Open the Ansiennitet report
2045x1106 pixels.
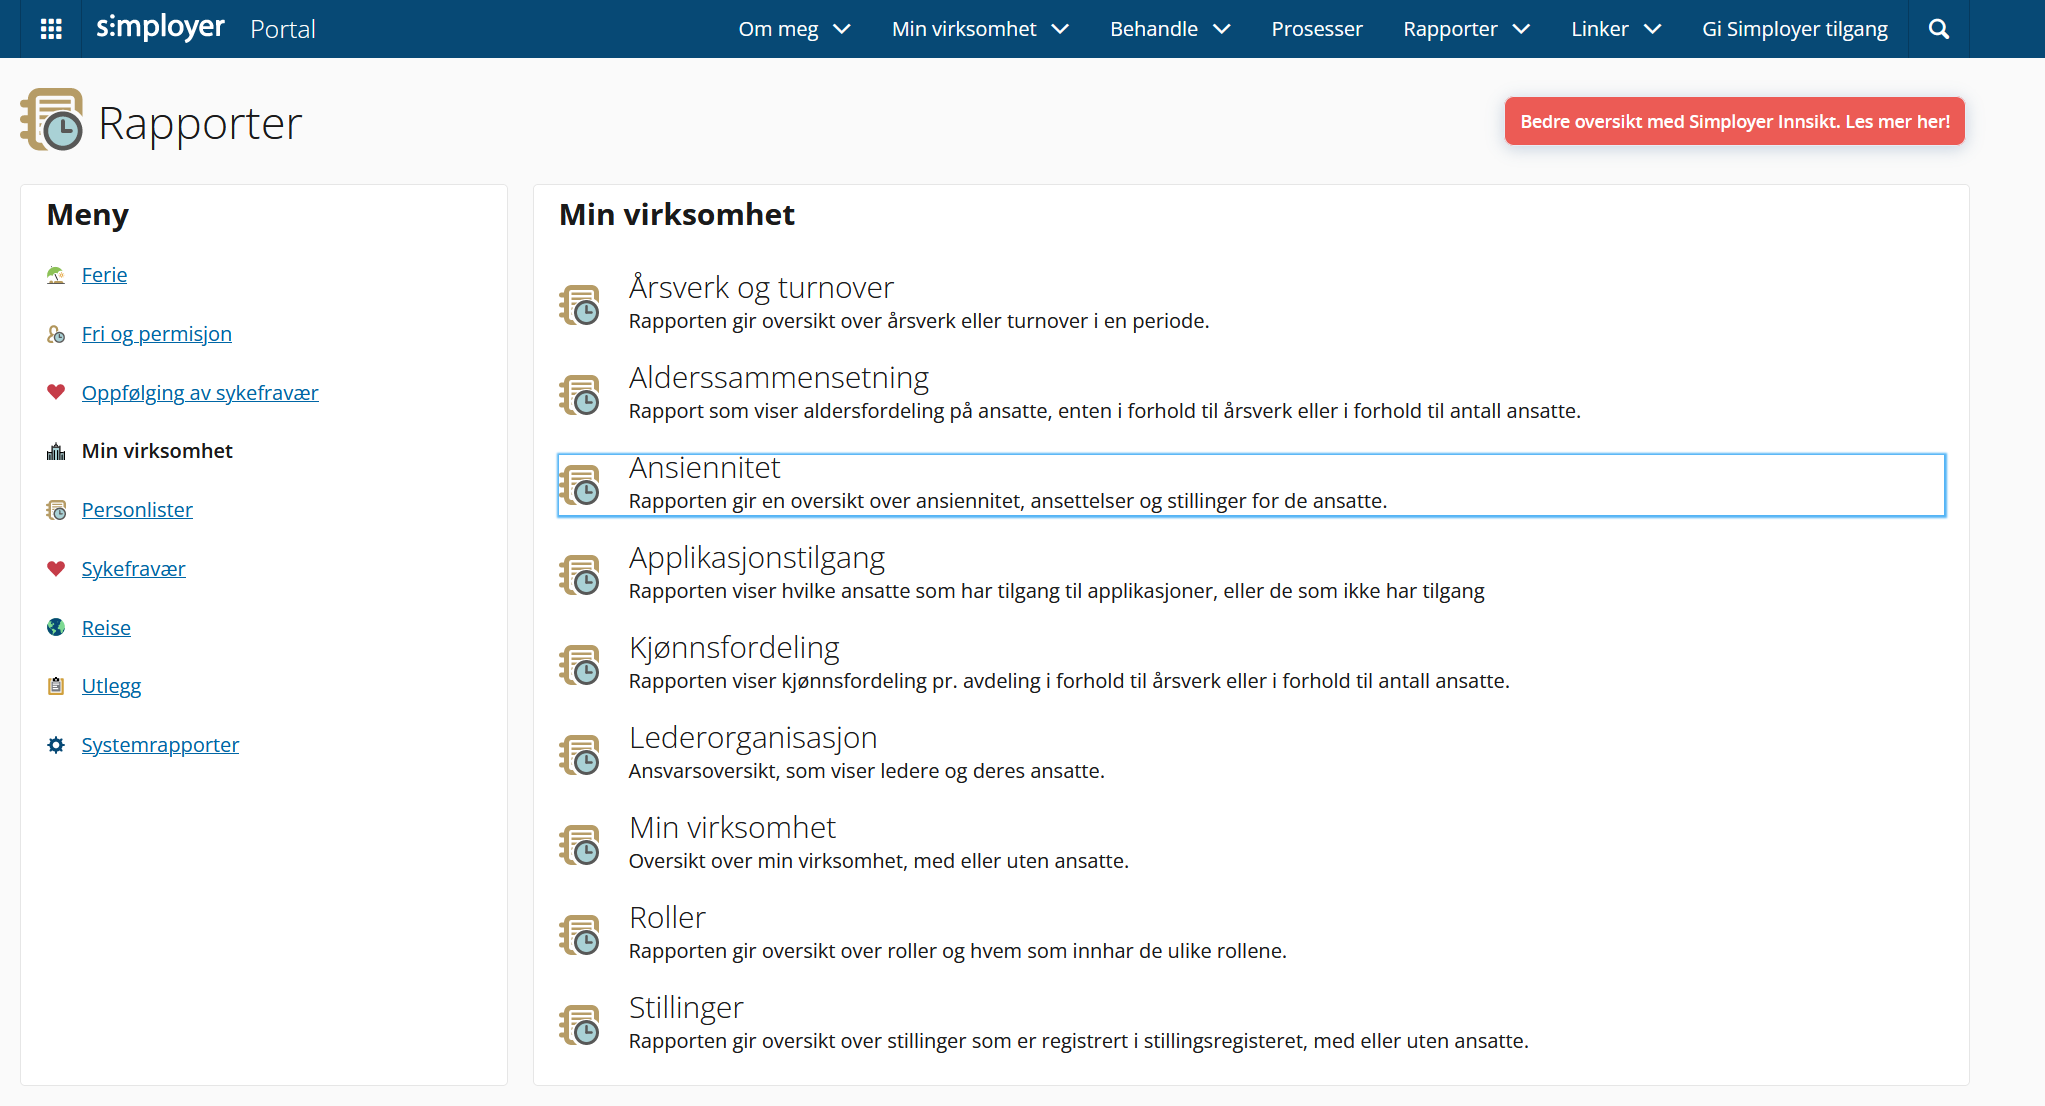tap(704, 468)
